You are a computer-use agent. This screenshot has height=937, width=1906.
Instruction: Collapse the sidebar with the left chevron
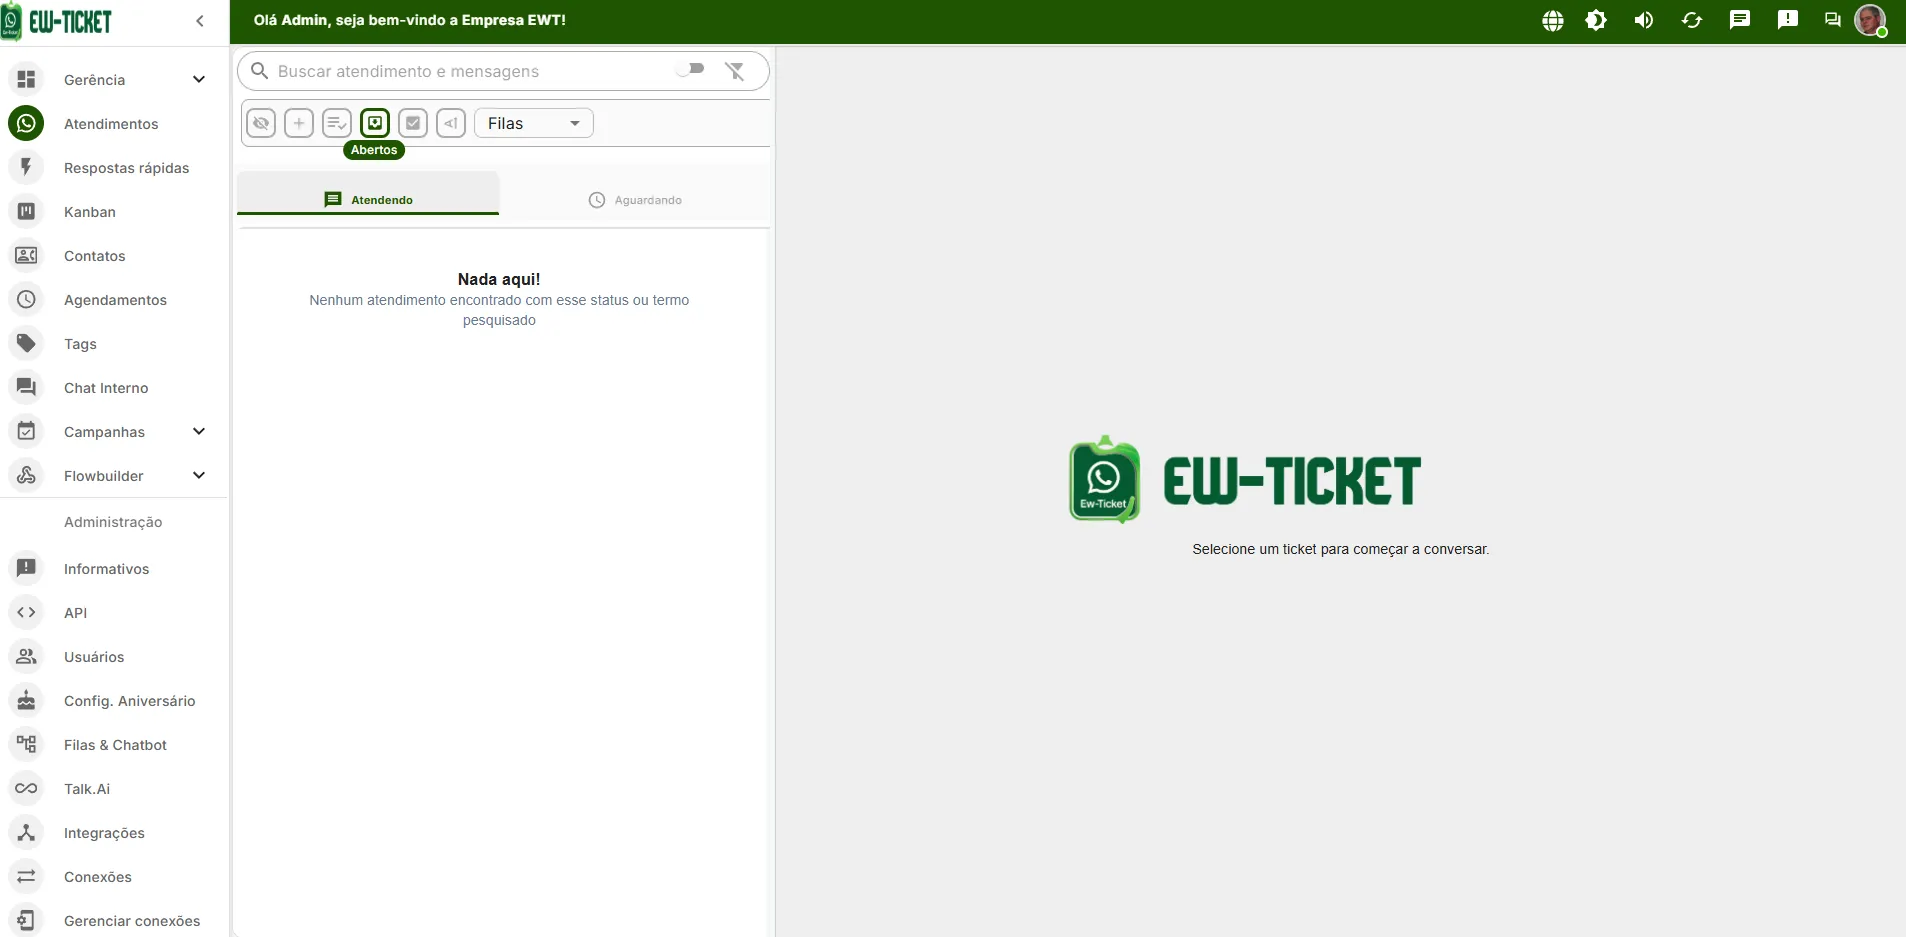(x=200, y=21)
